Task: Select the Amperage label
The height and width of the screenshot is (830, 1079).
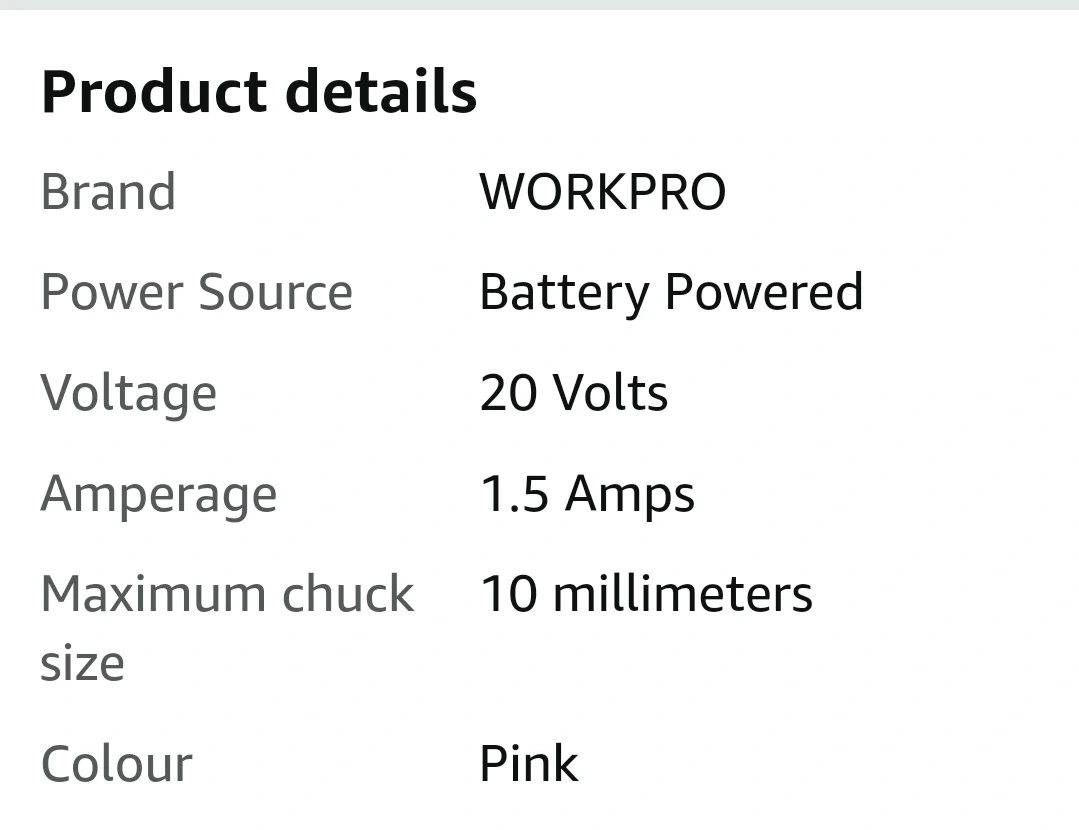Action: [159, 496]
